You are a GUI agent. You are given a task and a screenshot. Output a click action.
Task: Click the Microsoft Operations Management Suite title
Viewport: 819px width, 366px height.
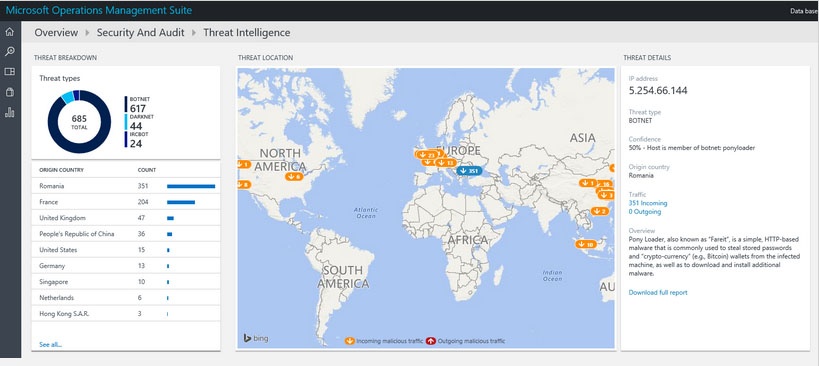[x=99, y=10]
